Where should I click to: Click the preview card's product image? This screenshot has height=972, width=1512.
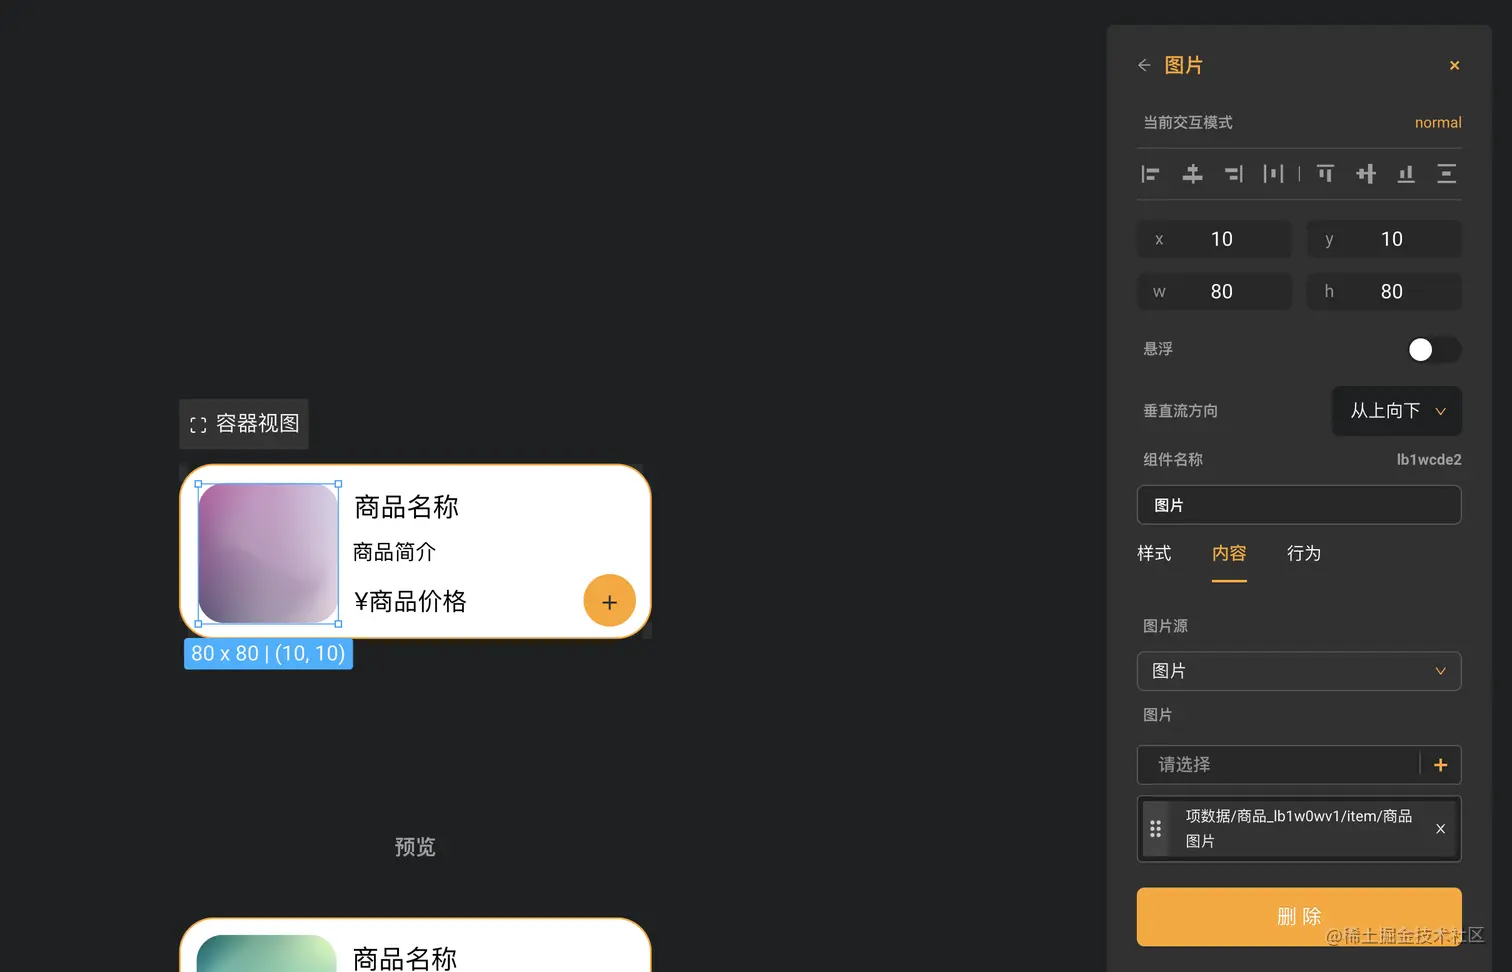267,953
